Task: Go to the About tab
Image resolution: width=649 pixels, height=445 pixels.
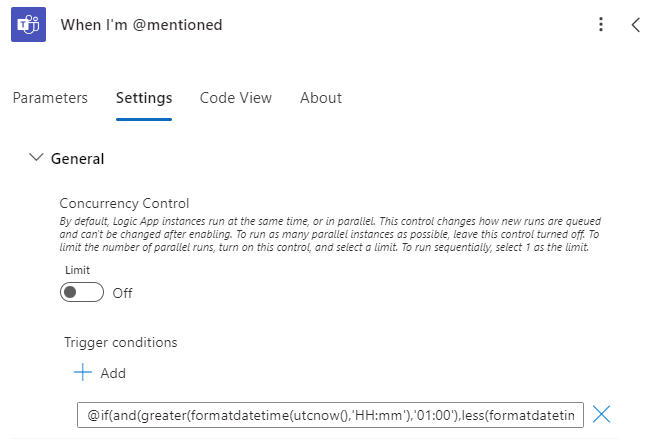Action: (x=321, y=98)
